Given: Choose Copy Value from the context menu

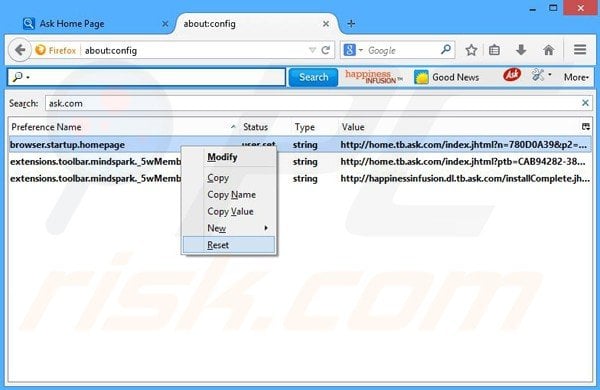Looking at the screenshot, I should point(229,211).
